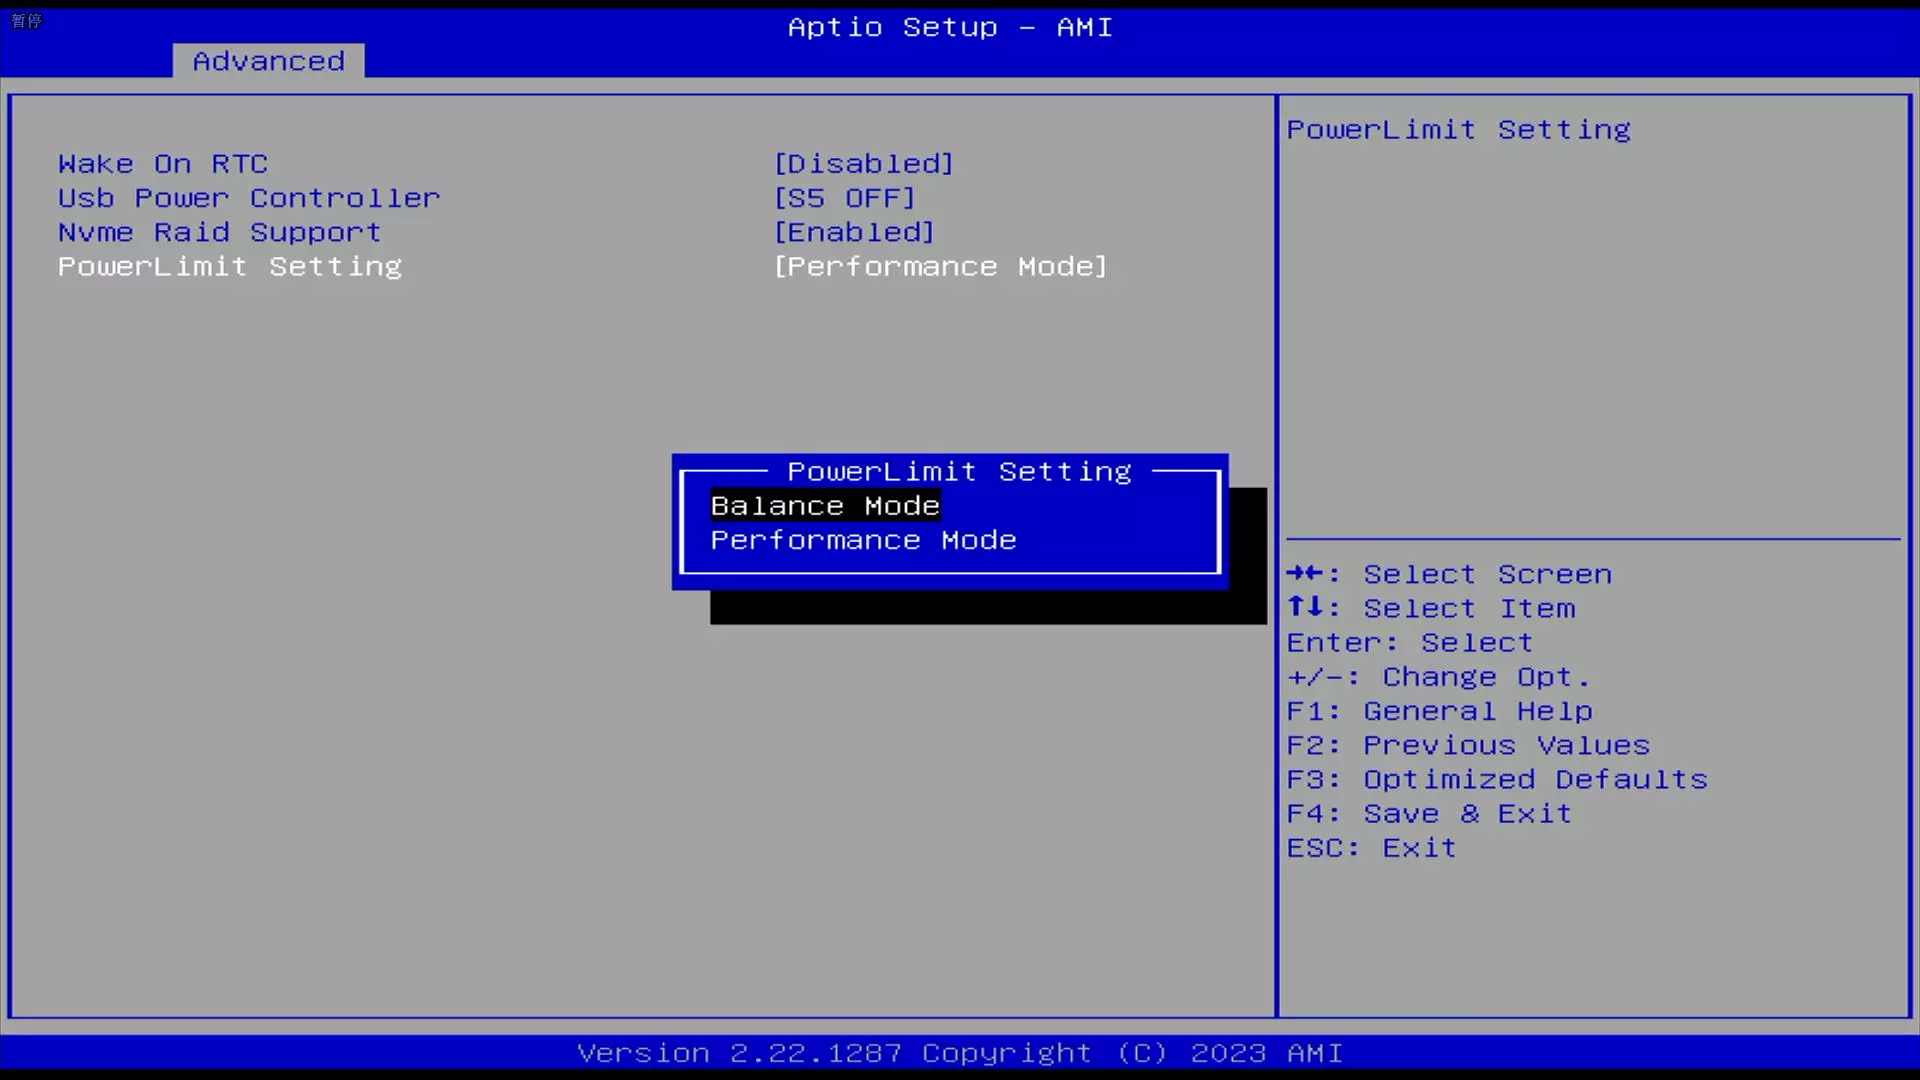Click the F2 Previous Values hint
This screenshot has width=1920, height=1080.
tap(1468, 745)
